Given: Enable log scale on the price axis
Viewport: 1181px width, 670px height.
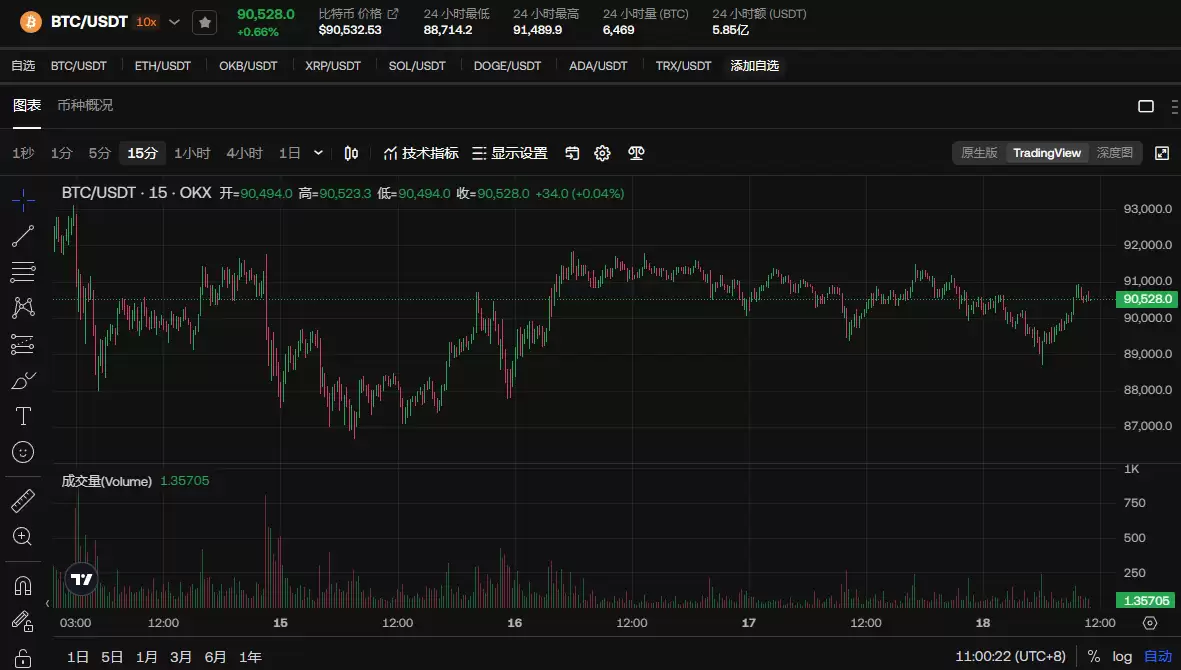Looking at the screenshot, I should point(1121,656).
